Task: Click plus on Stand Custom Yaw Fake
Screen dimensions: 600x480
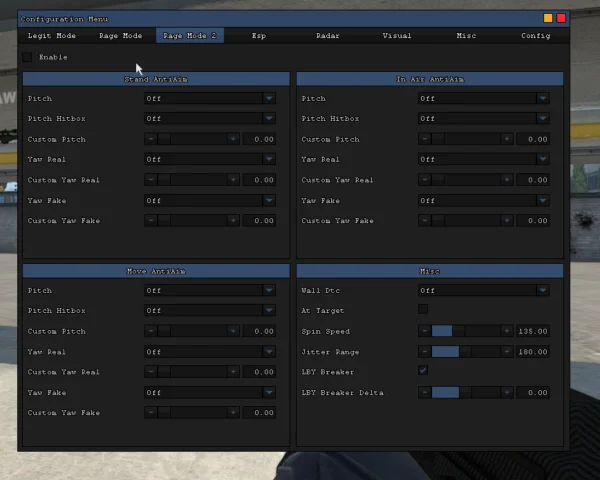Action: pyautogui.click(x=233, y=220)
